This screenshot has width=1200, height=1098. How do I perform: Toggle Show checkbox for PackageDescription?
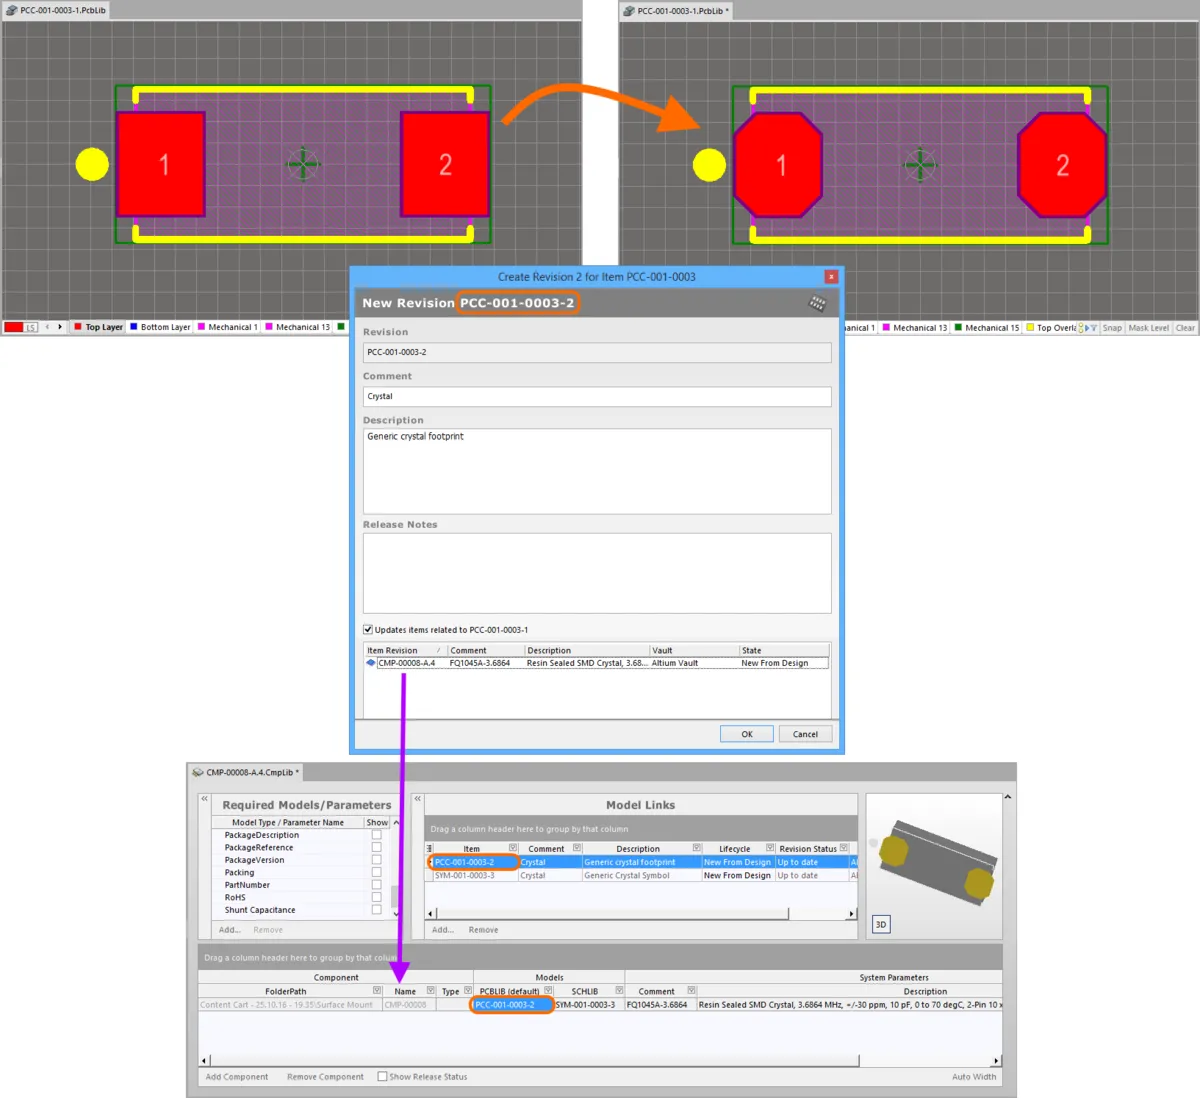[x=377, y=834]
